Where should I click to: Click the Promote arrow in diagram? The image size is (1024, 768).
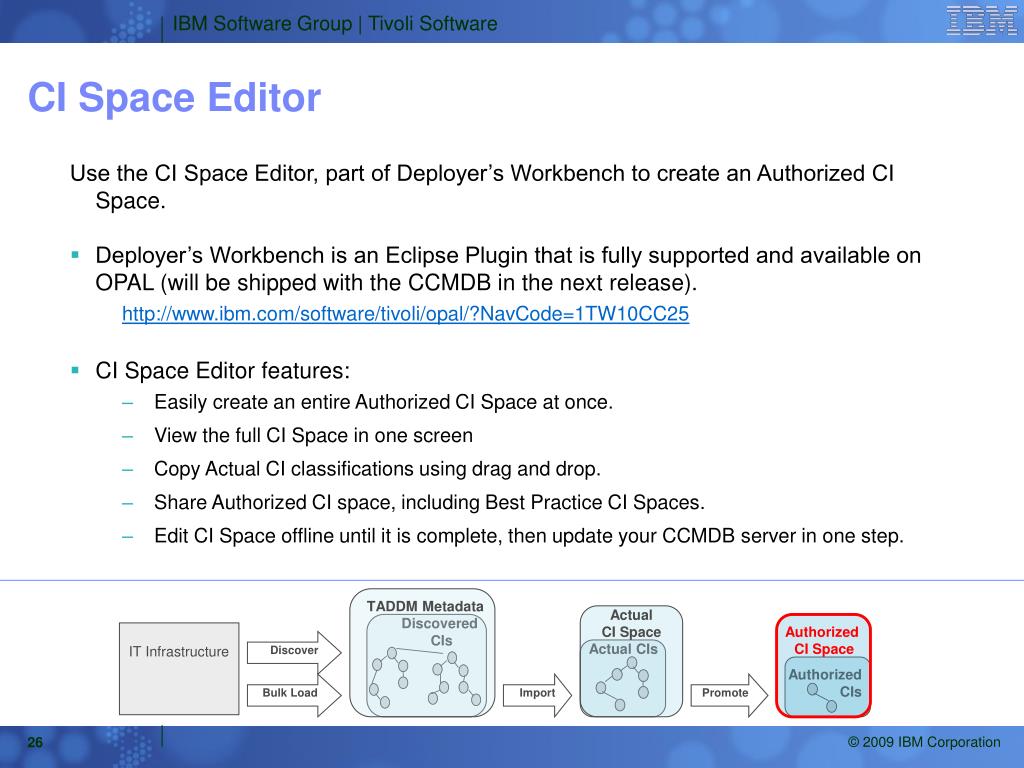tap(728, 693)
